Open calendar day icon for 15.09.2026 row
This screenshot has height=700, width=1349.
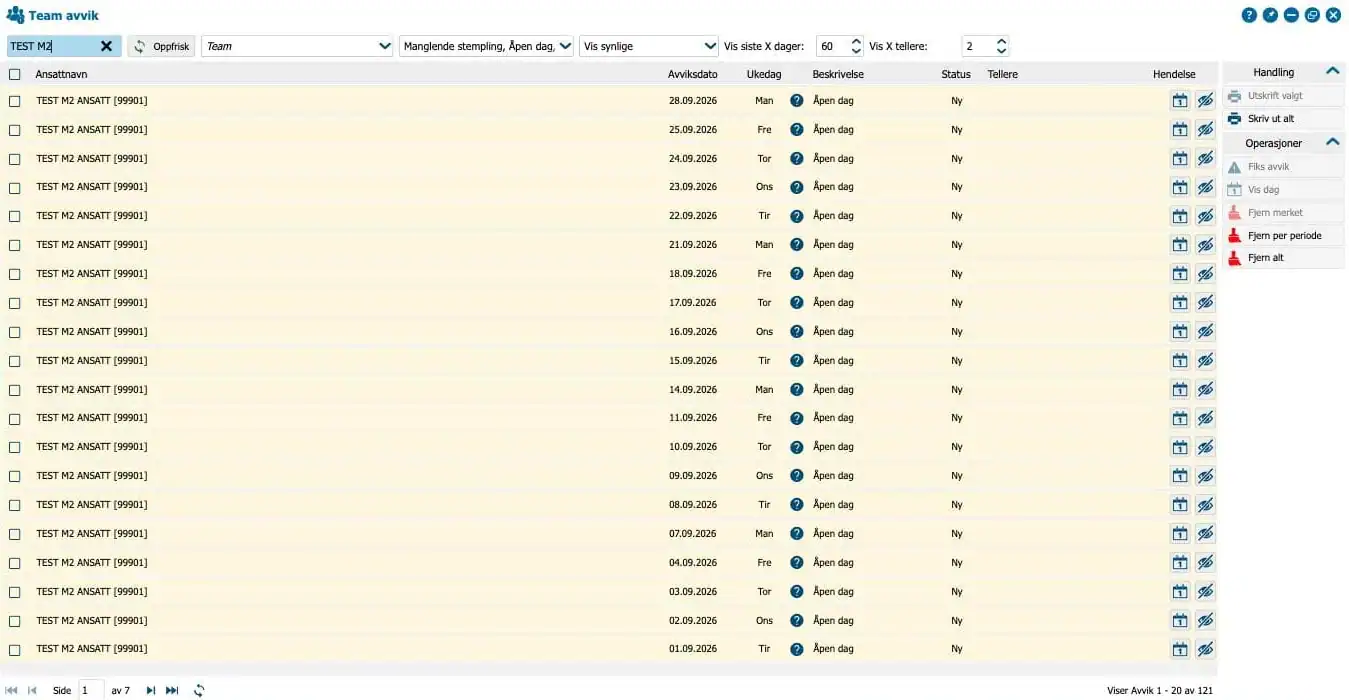[x=1180, y=361]
